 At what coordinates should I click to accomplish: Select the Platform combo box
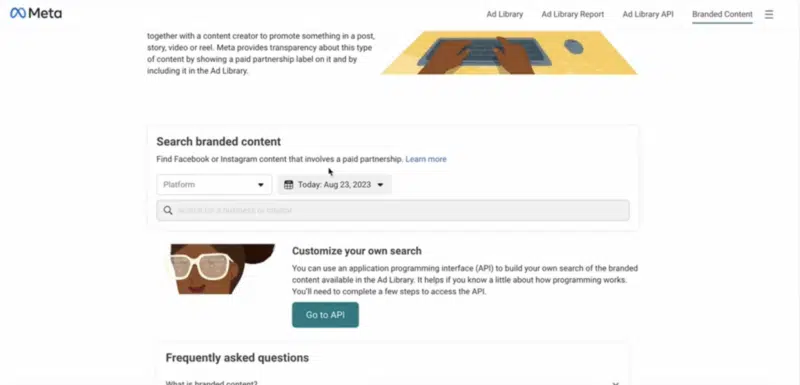pyautogui.click(x=214, y=185)
